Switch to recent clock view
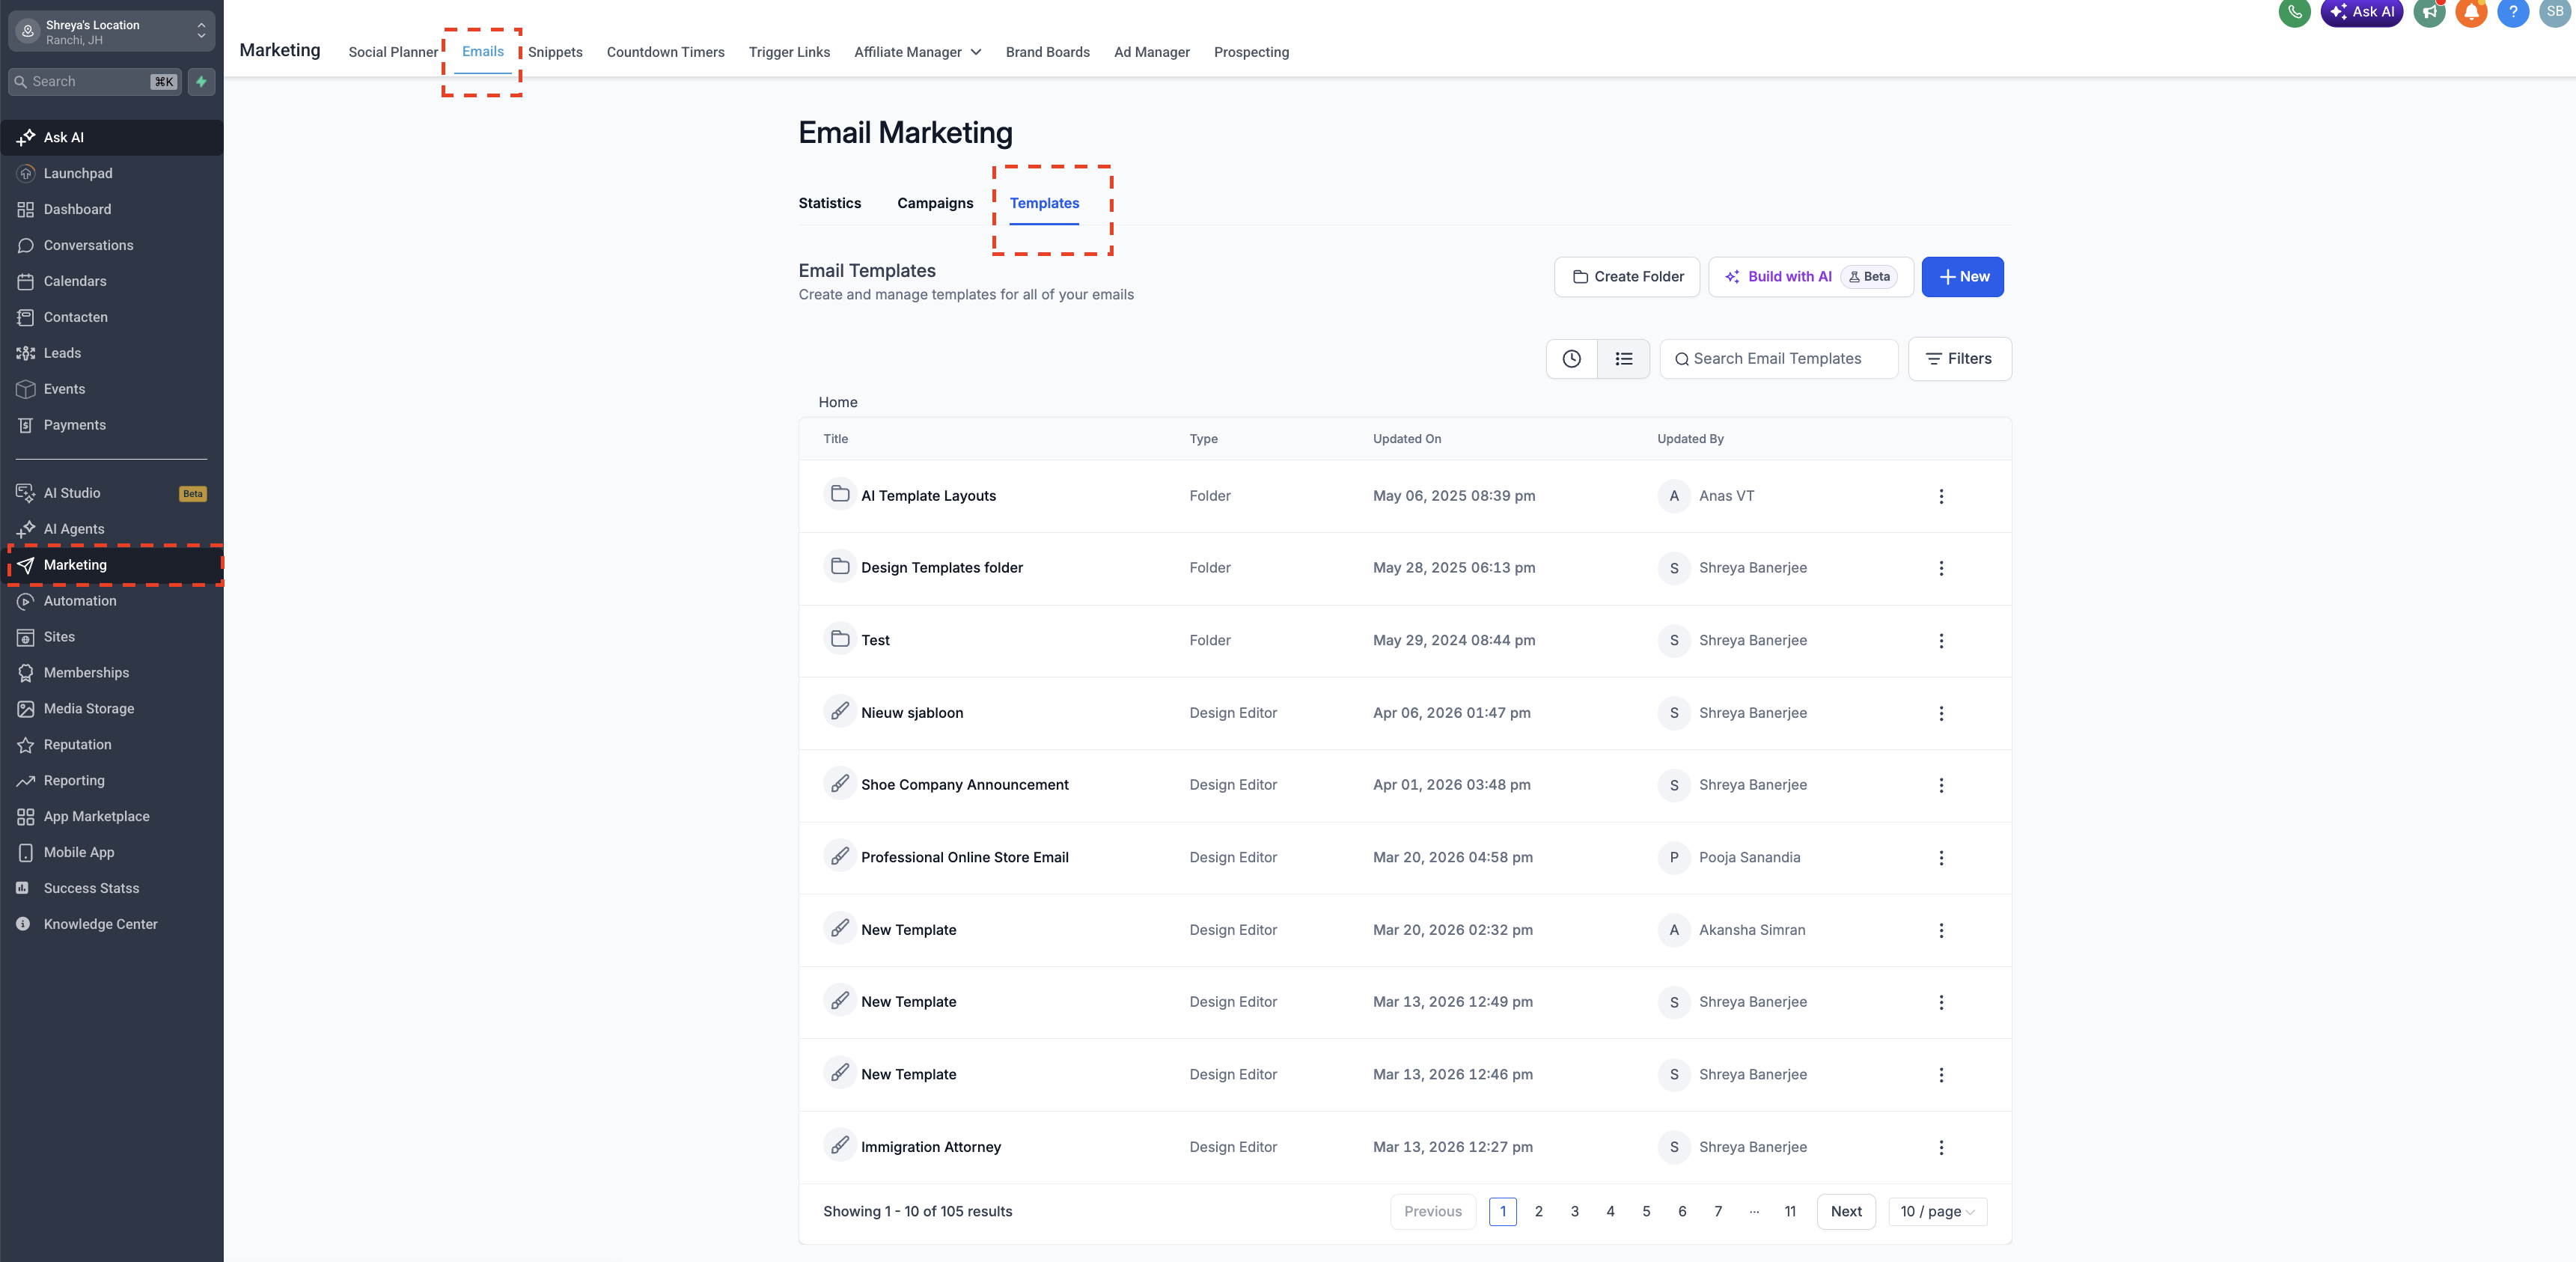Viewport: 2576px width, 1262px height. tap(1571, 359)
